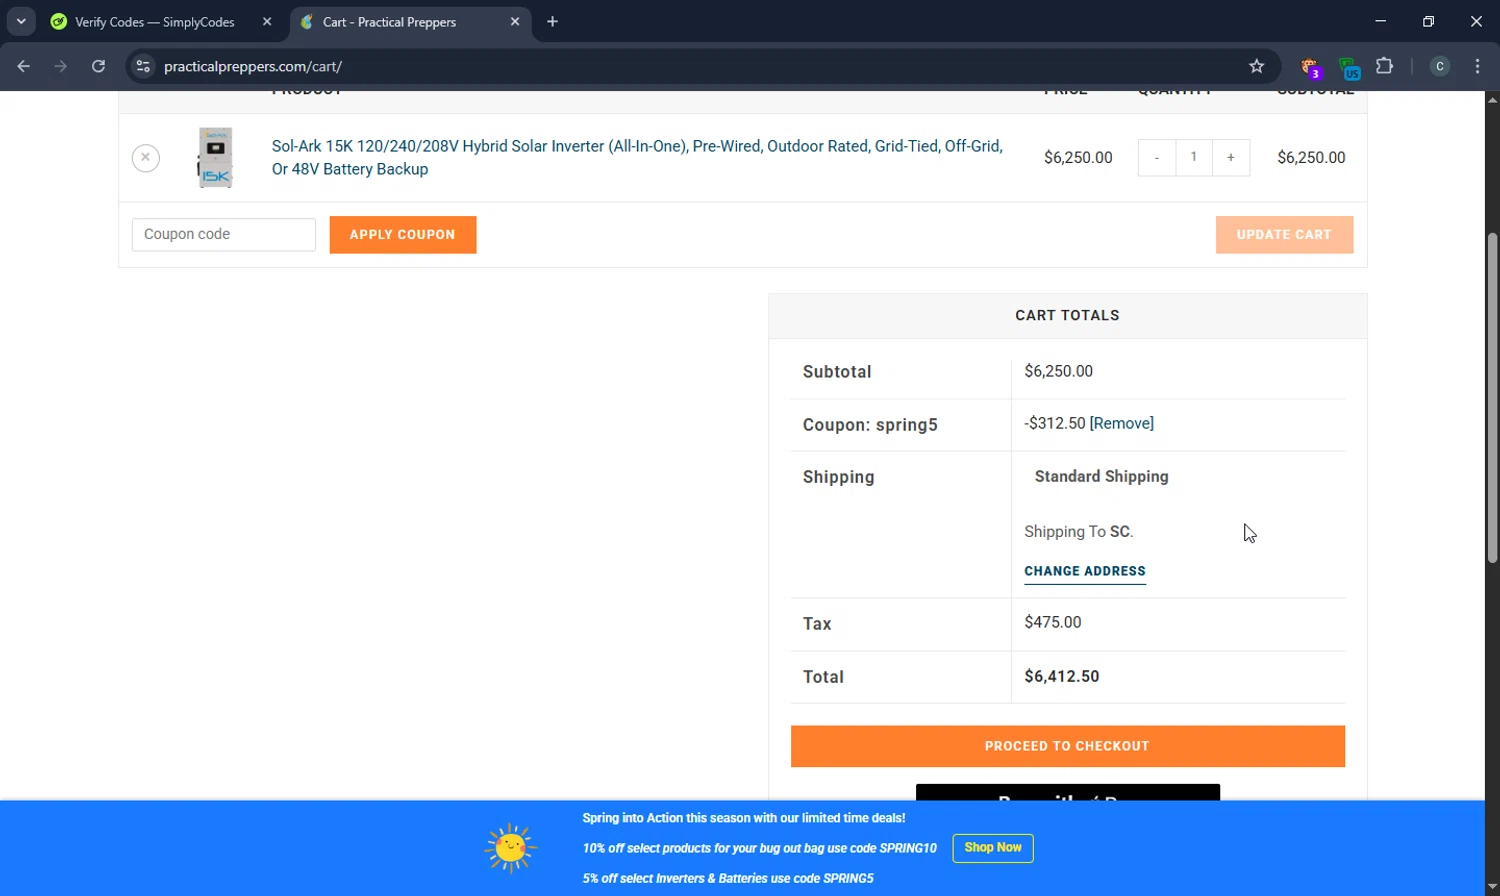The image size is (1500, 896).
Task: Switch to the Verify Codes SimplyCodes tab
Action: [x=155, y=22]
